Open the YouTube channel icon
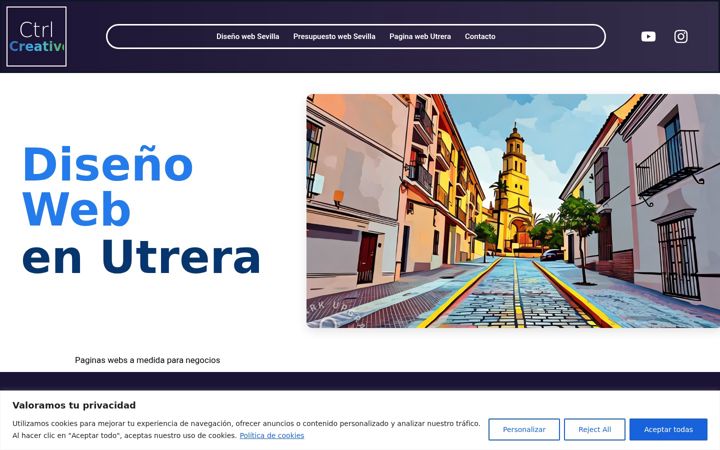 click(x=648, y=36)
